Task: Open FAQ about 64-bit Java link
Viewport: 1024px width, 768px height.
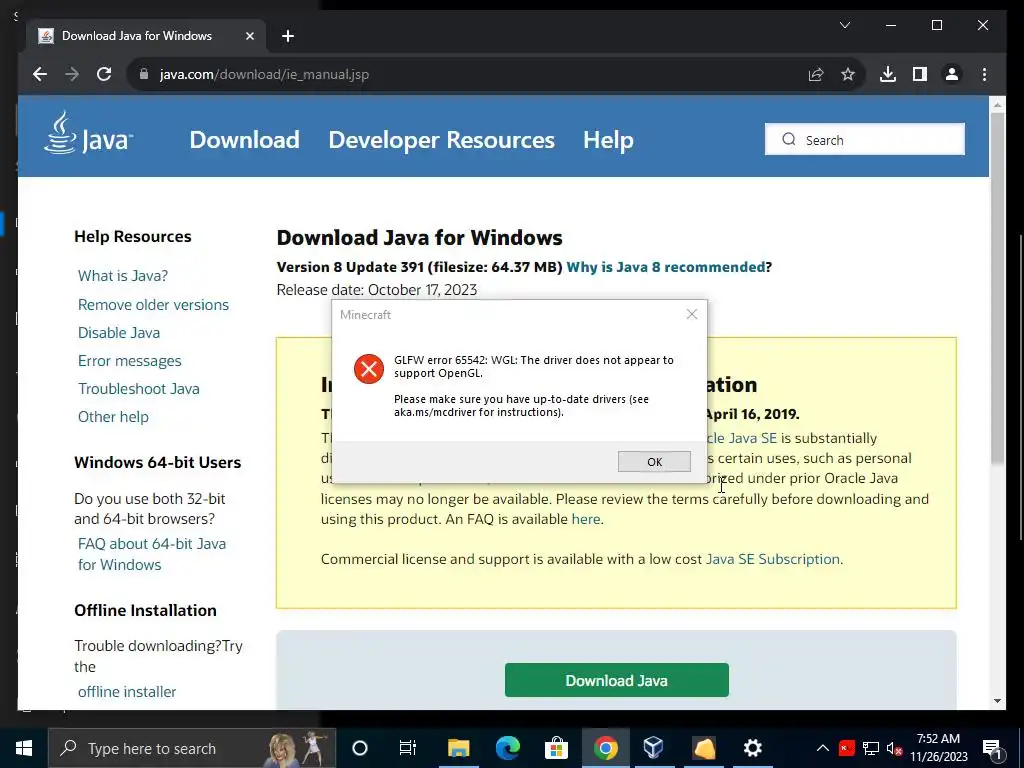Action: click(152, 554)
